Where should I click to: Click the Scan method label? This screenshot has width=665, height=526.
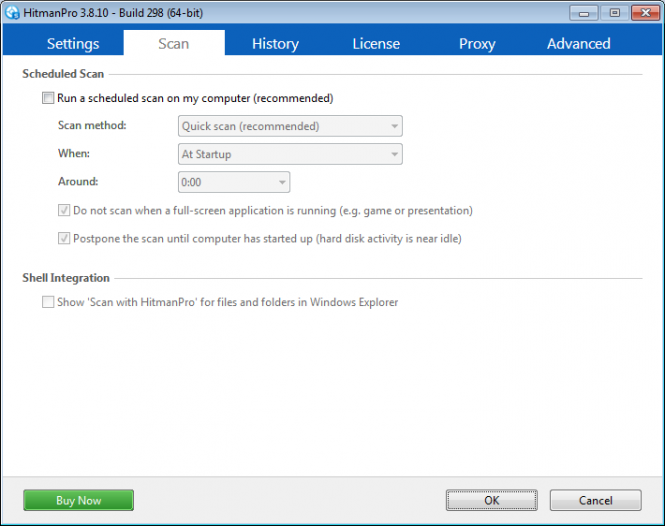[92, 126]
